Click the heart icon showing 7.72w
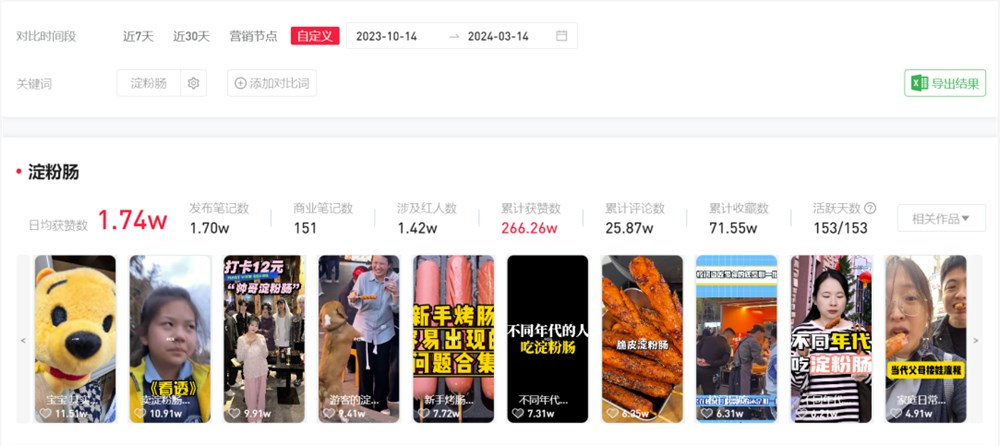1000x446 pixels. [x=423, y=413]
